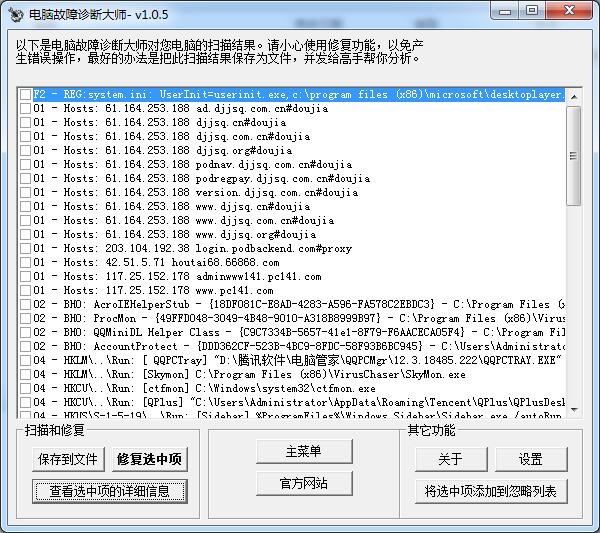
Task: Tick checkbox for HKLM Run QQPCTray
Action: (x=26, y=360)
